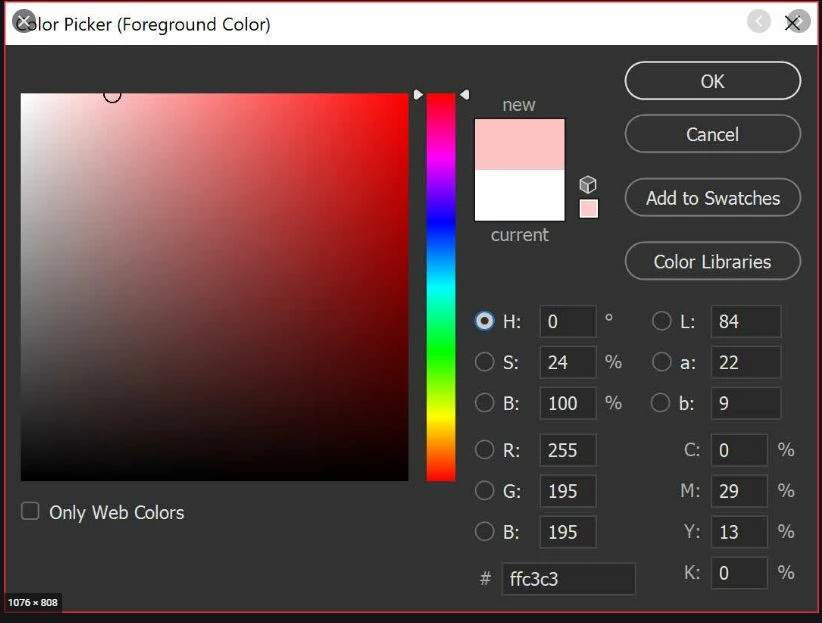Click the L field showing 84
Viewport: 822px width, 623px height.
click(746, 321)
